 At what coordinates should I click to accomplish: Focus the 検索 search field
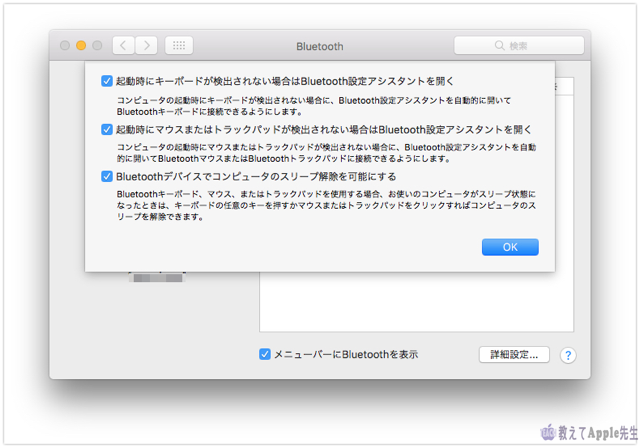519,45
